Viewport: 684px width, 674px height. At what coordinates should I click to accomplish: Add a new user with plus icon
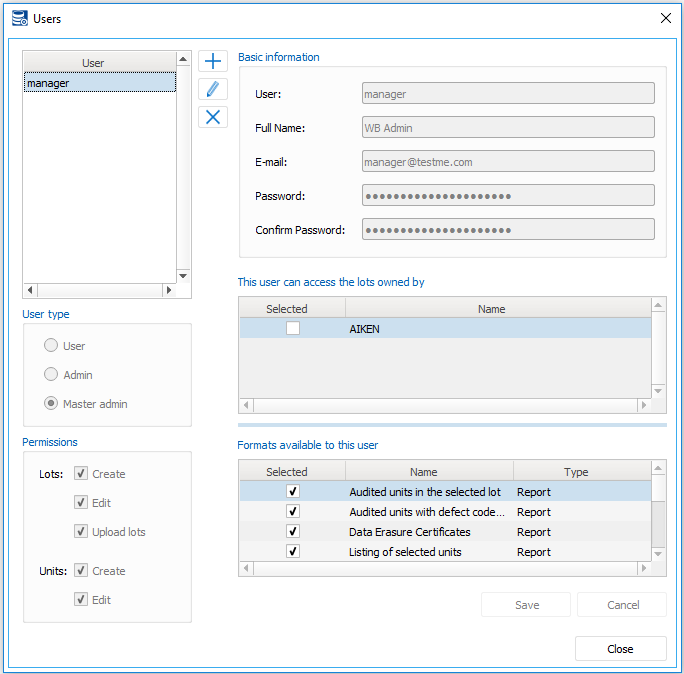(213, 61)
